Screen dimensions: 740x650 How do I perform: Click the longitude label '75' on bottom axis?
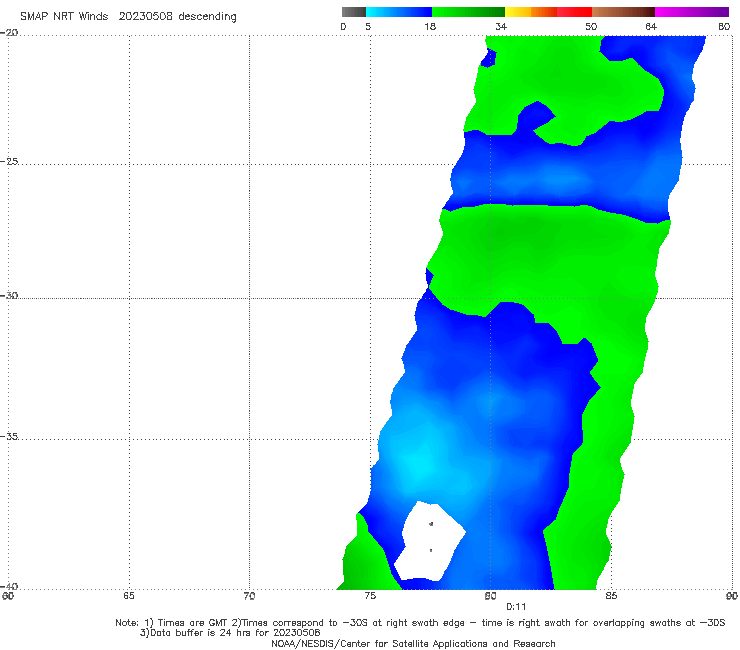point(370,596)
